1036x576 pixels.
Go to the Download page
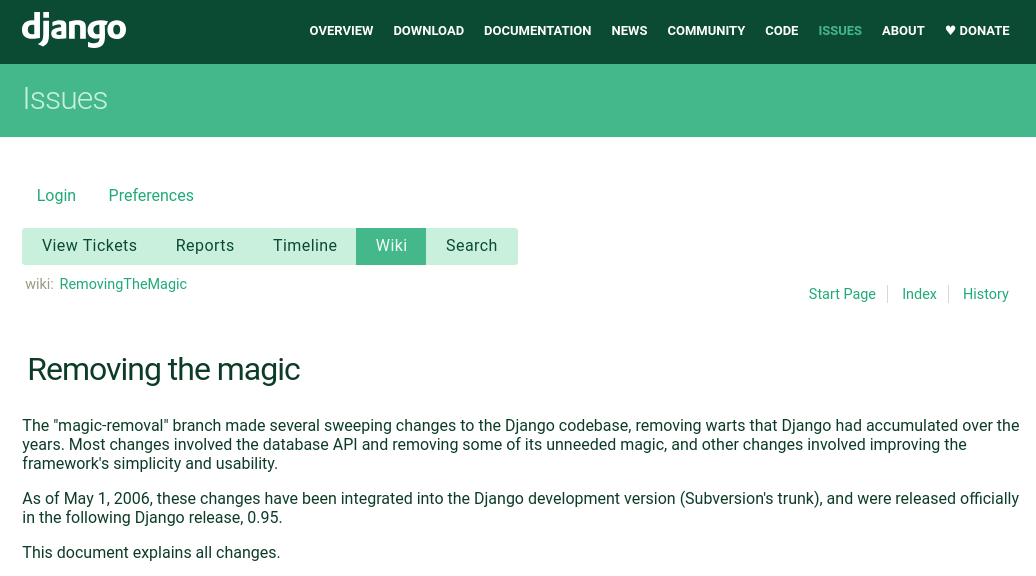[428, 31]
